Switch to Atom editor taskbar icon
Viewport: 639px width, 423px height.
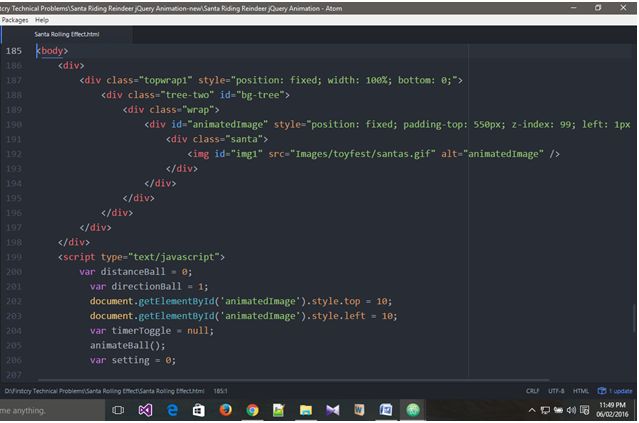(x=413, y=410)
